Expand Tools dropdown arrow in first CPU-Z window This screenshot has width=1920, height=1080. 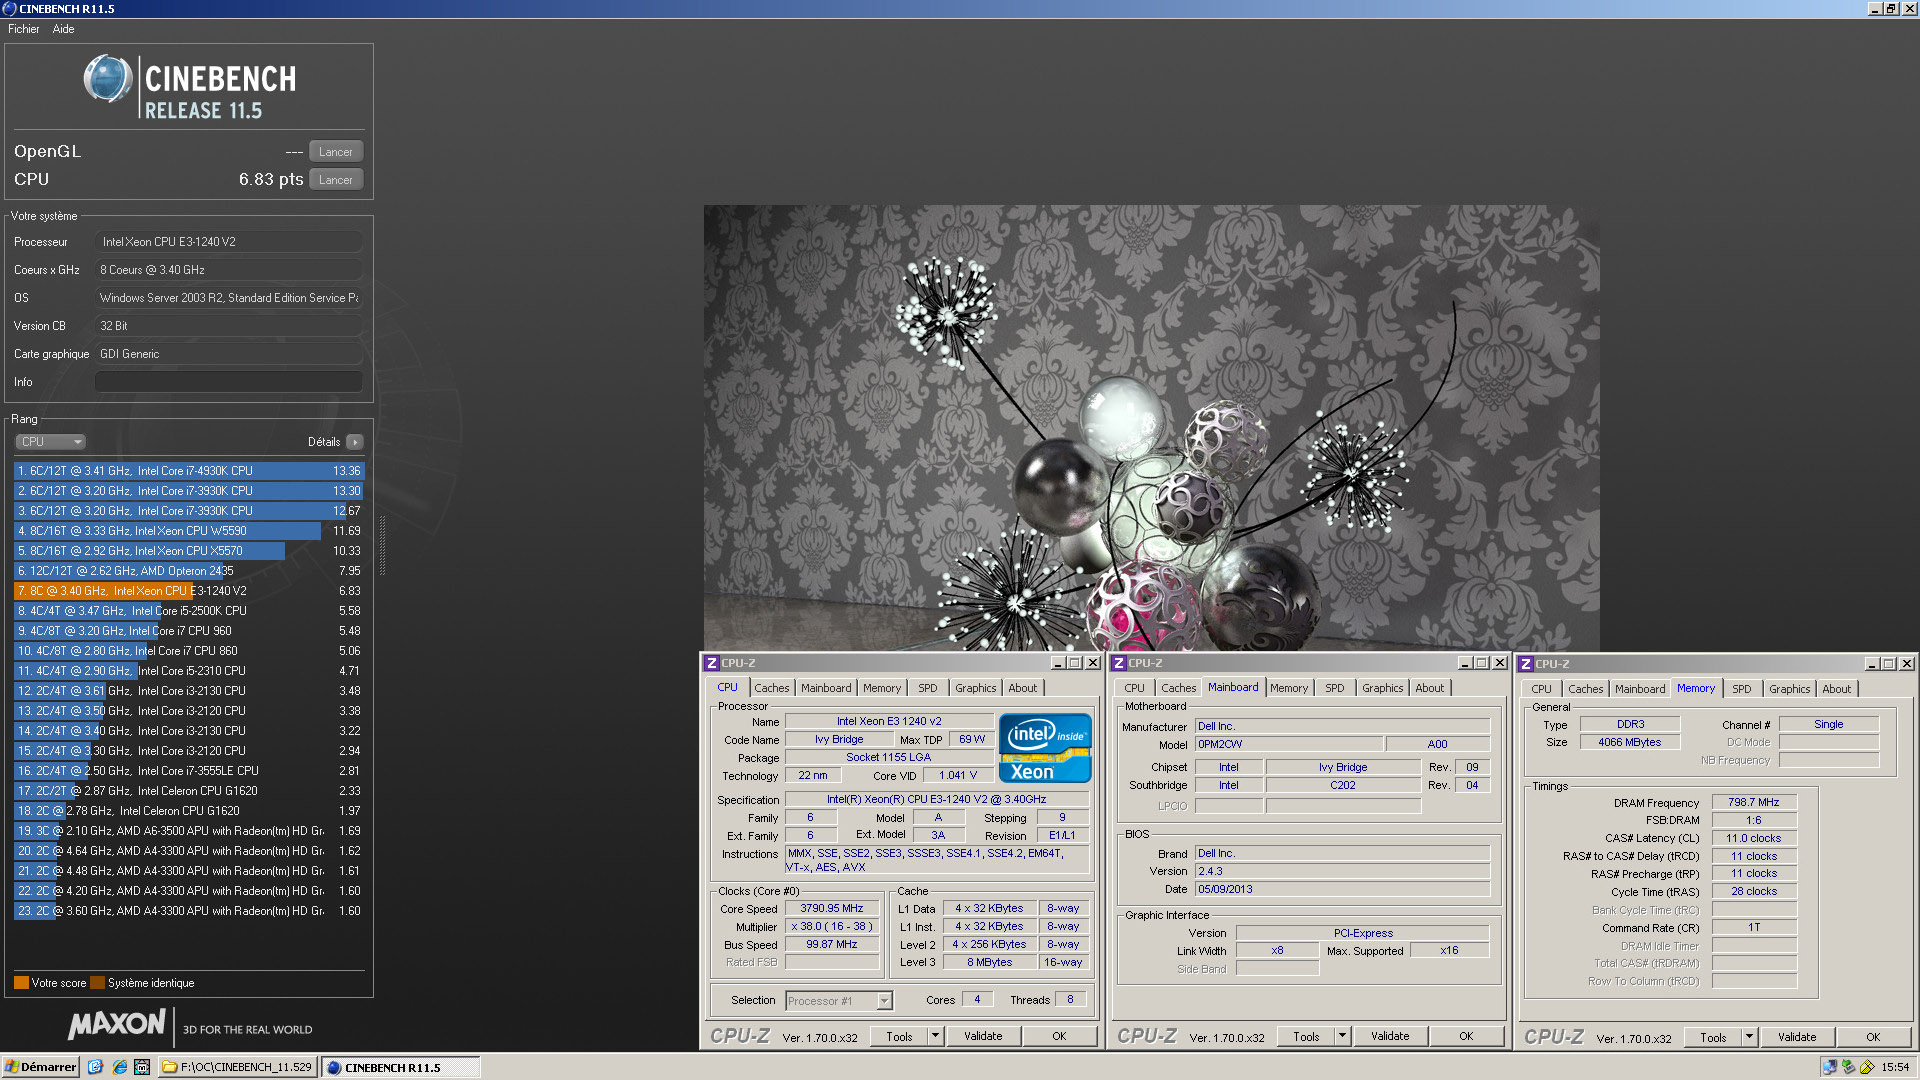coord(936,1037)
